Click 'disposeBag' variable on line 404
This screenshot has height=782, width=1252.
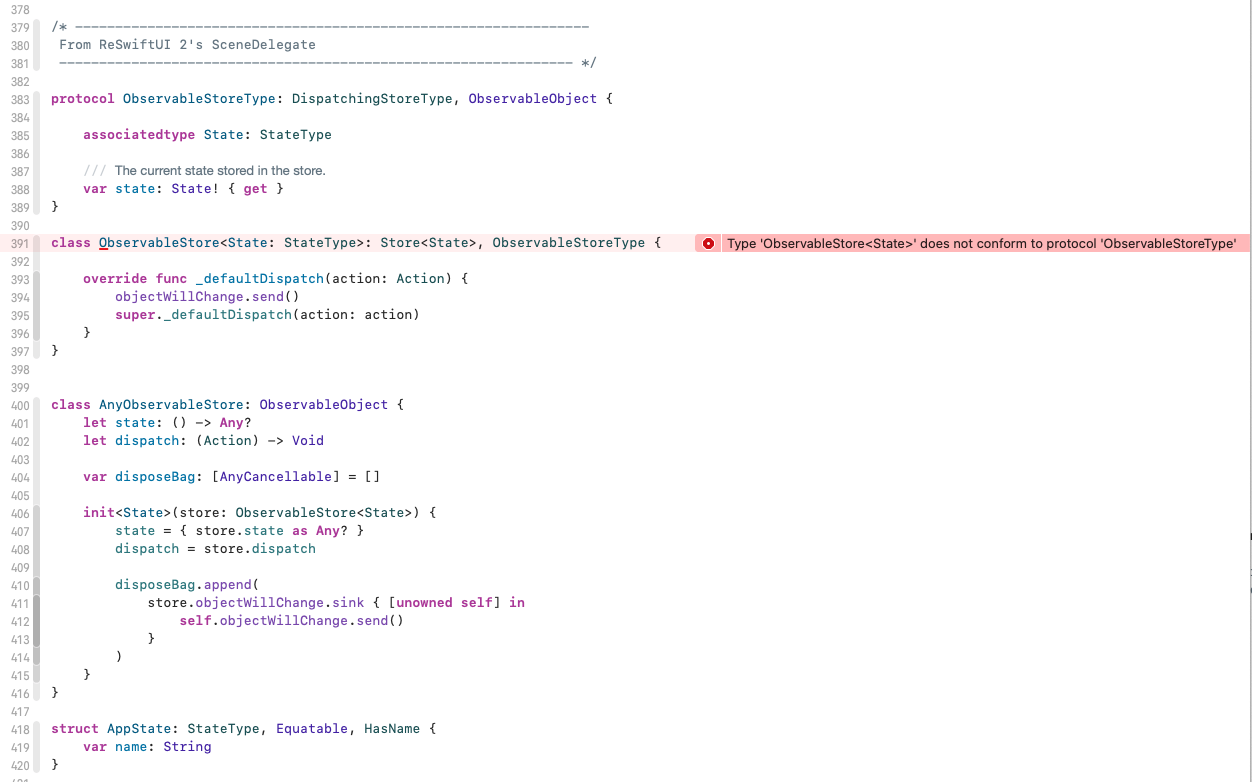click(155, 477)
